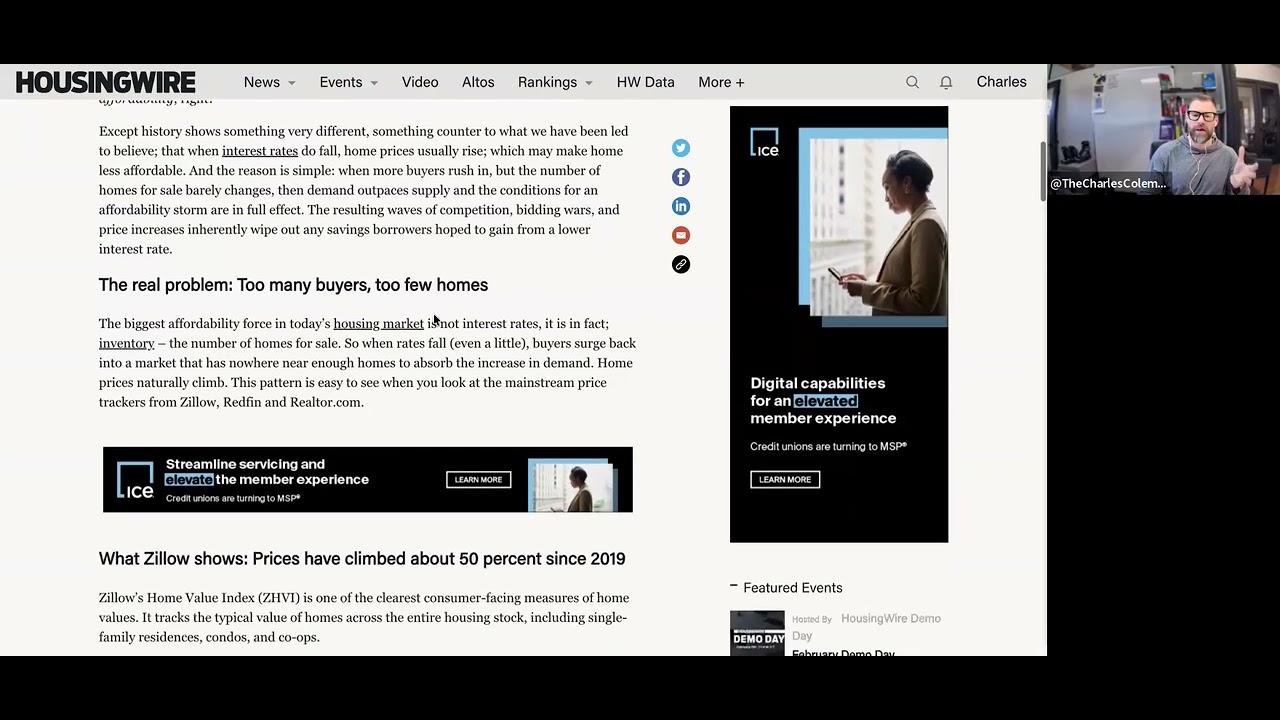This screenshot has height=720, width=1280.
Task: Open the Charles account menu
Action: pyautogui.click(x=1001, y=82)
